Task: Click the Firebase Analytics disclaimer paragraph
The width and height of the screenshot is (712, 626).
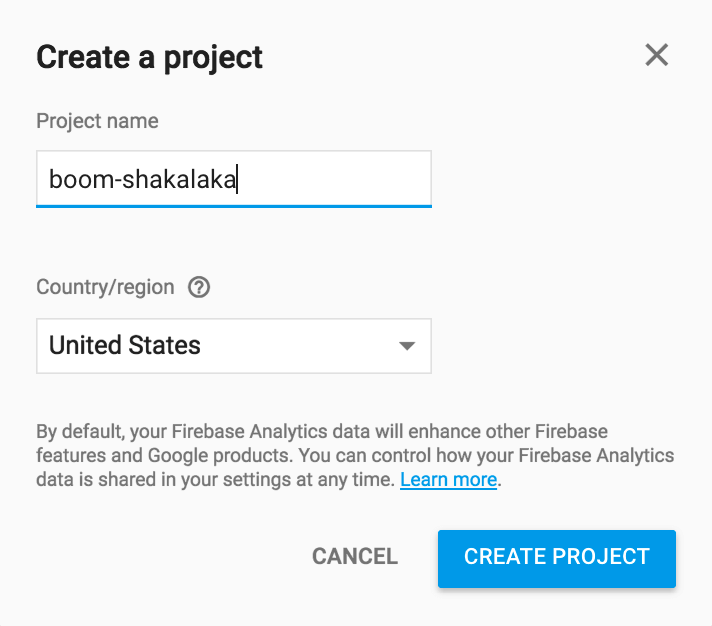Action: coord(355,456)
